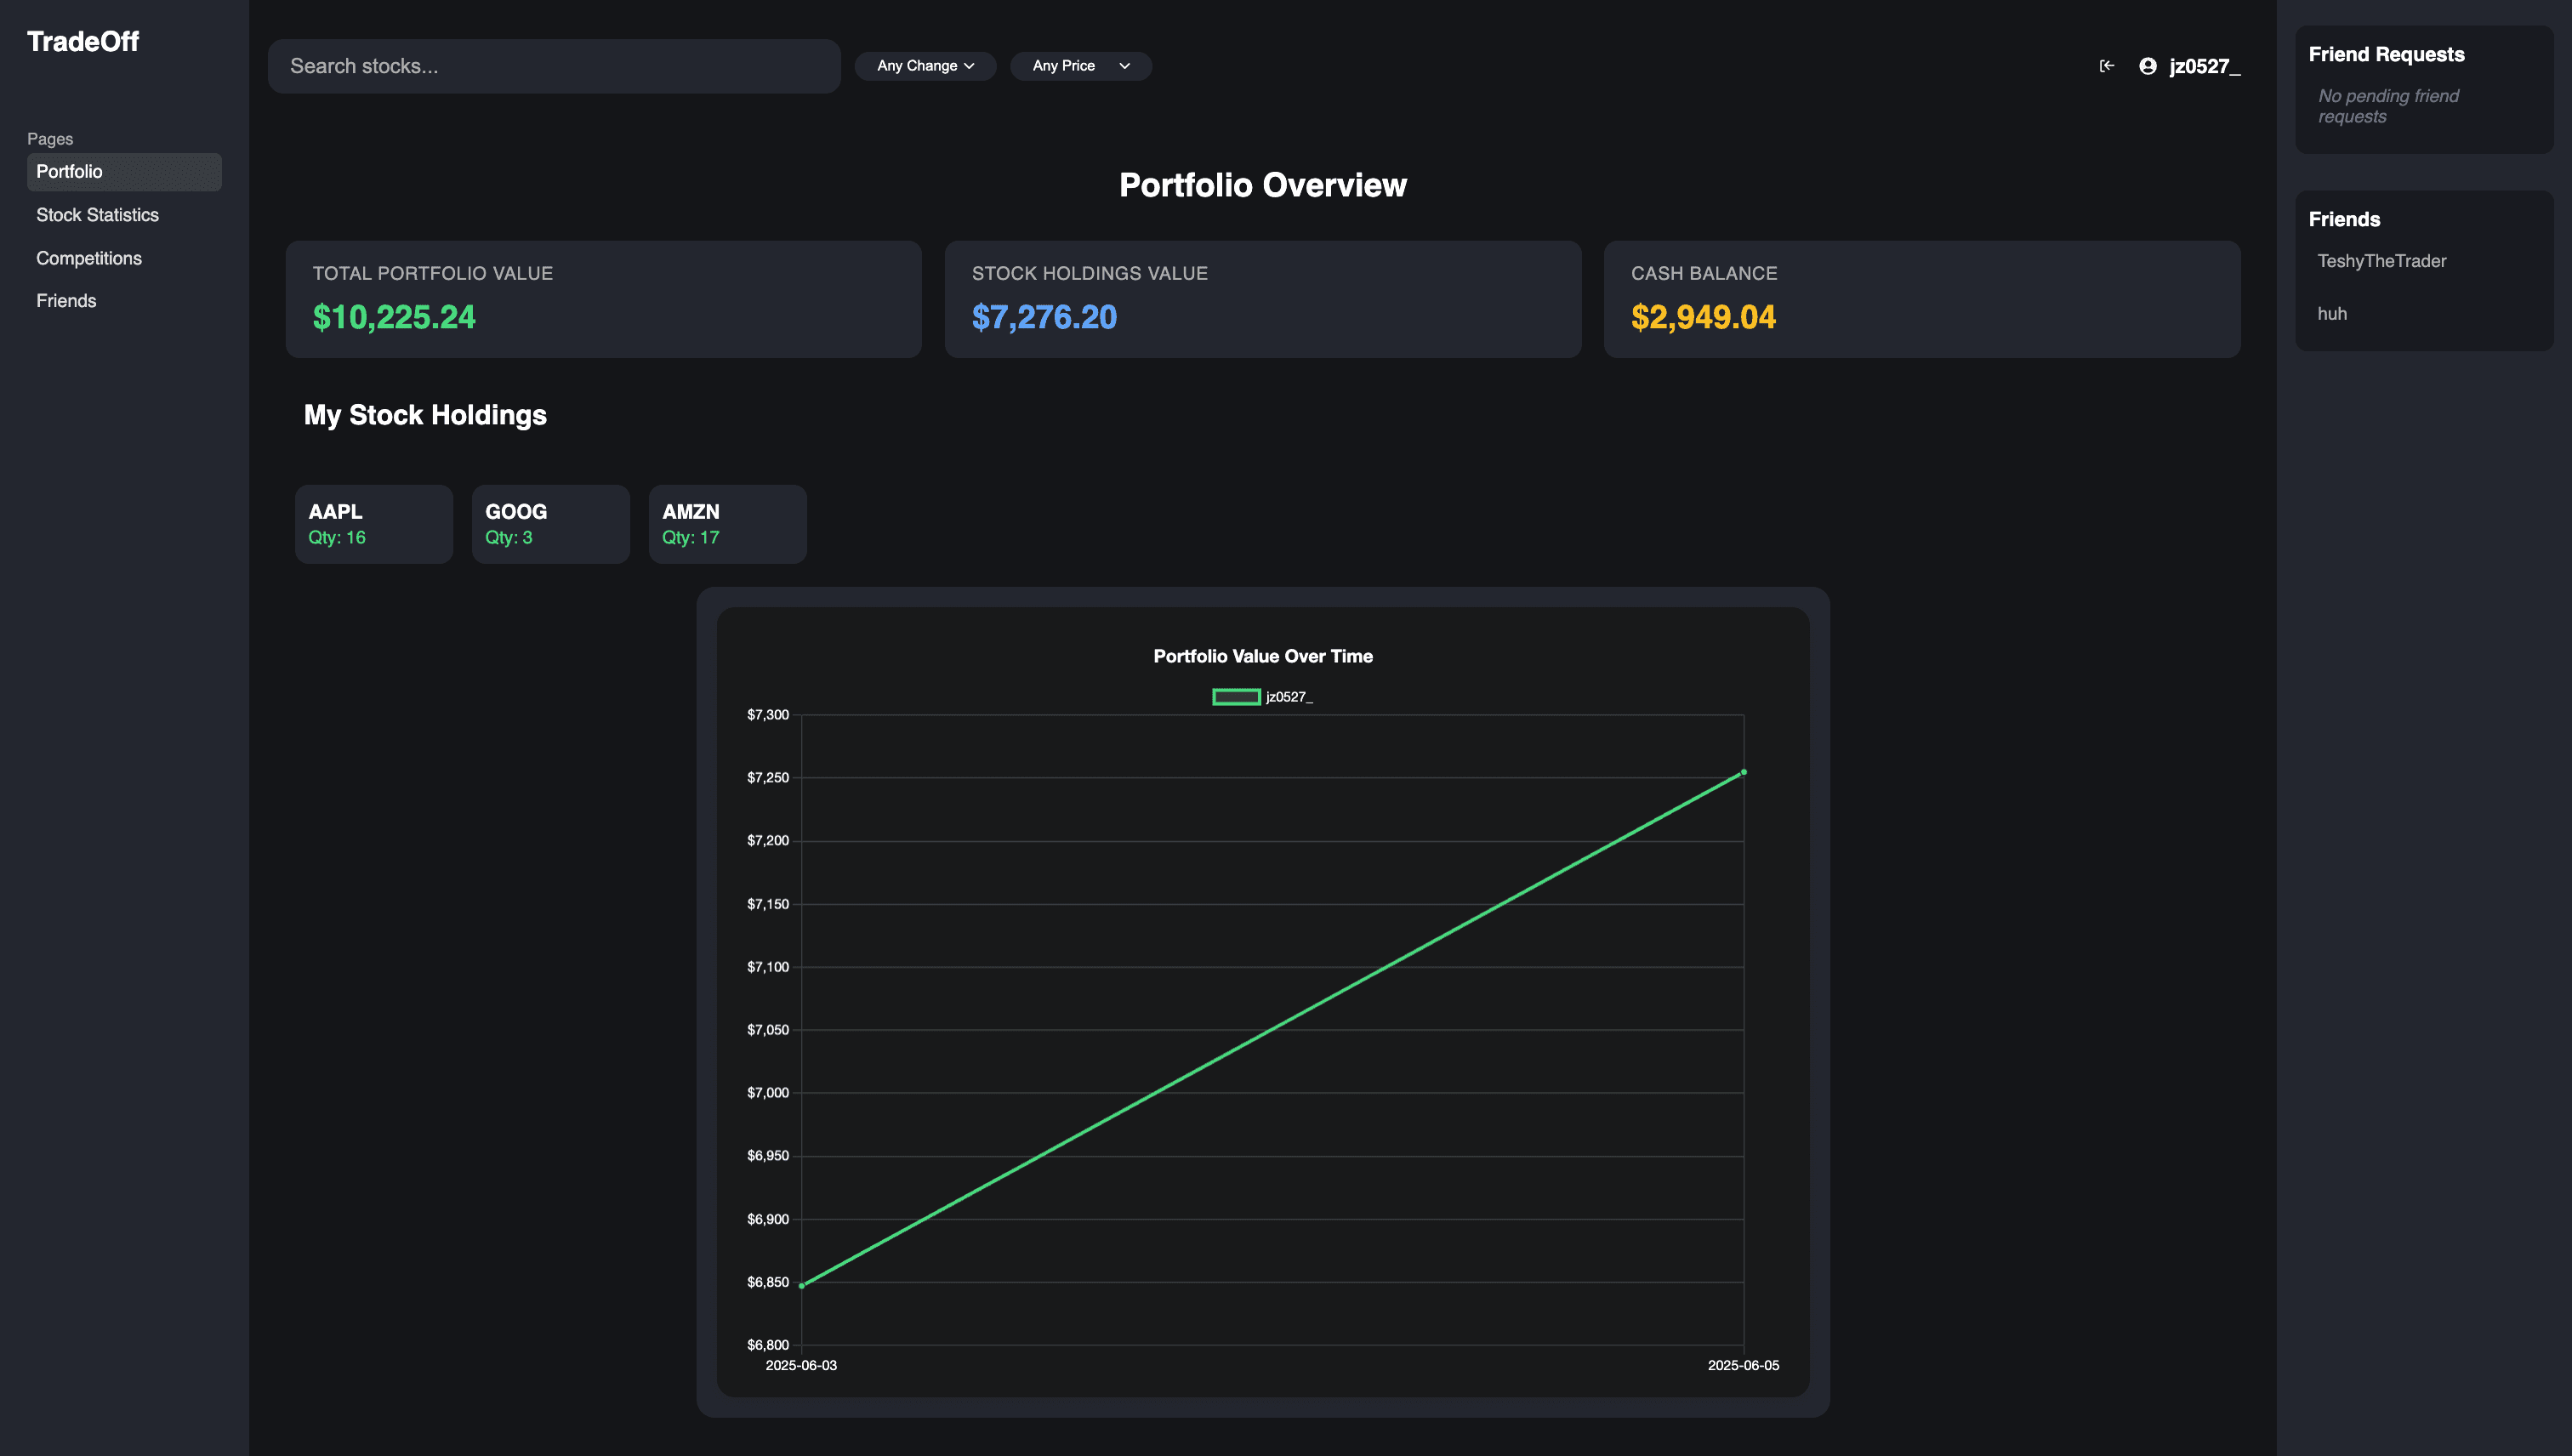Select the GOOG holding card

[550, 524]
